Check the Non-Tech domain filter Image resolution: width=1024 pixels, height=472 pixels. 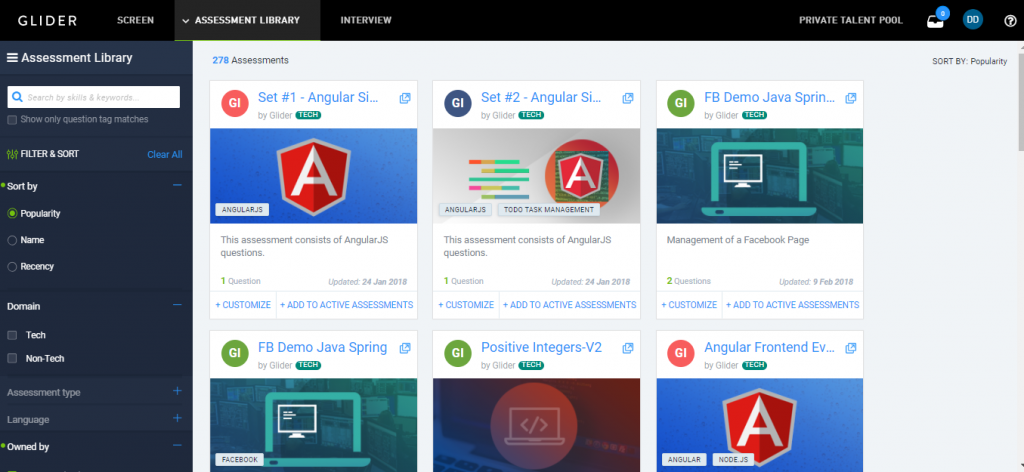[x=12, y=358]
